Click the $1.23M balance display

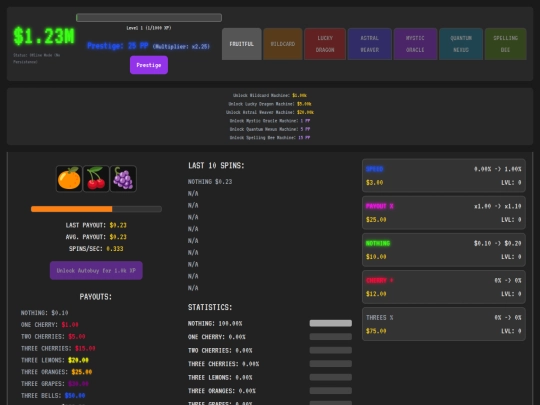pyautogui.click(x=44, y=36)
